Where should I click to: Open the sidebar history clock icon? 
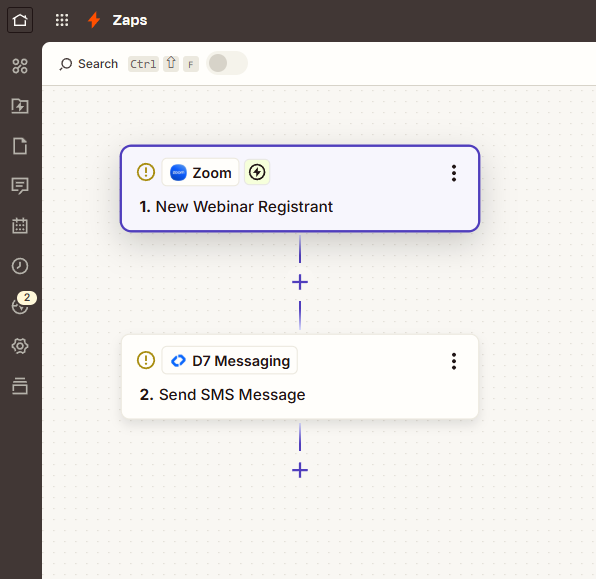point(20,266)
